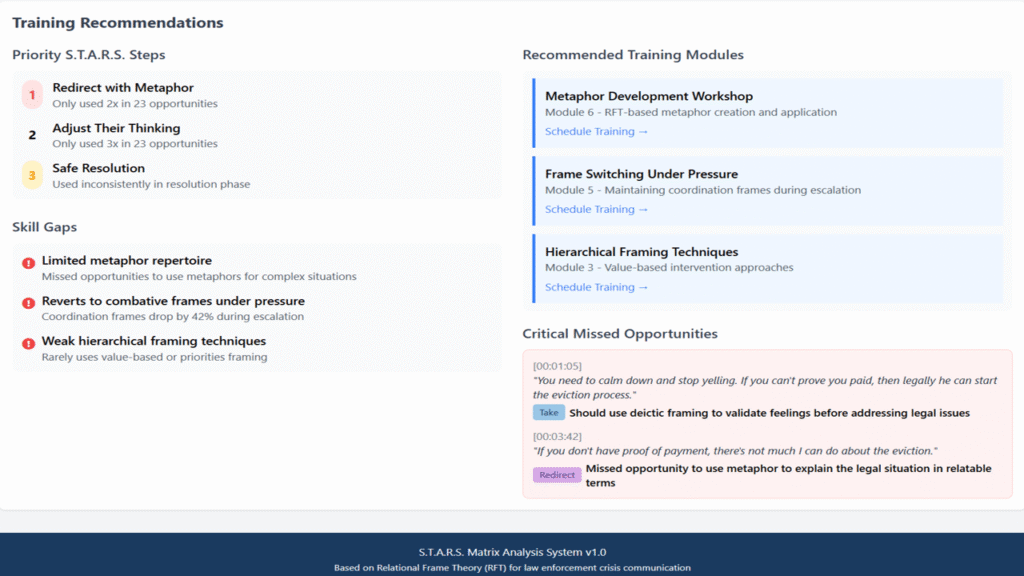Screen dimensions: 1024x576
Task: Click the blue Take tag
Action: [549, 413]
